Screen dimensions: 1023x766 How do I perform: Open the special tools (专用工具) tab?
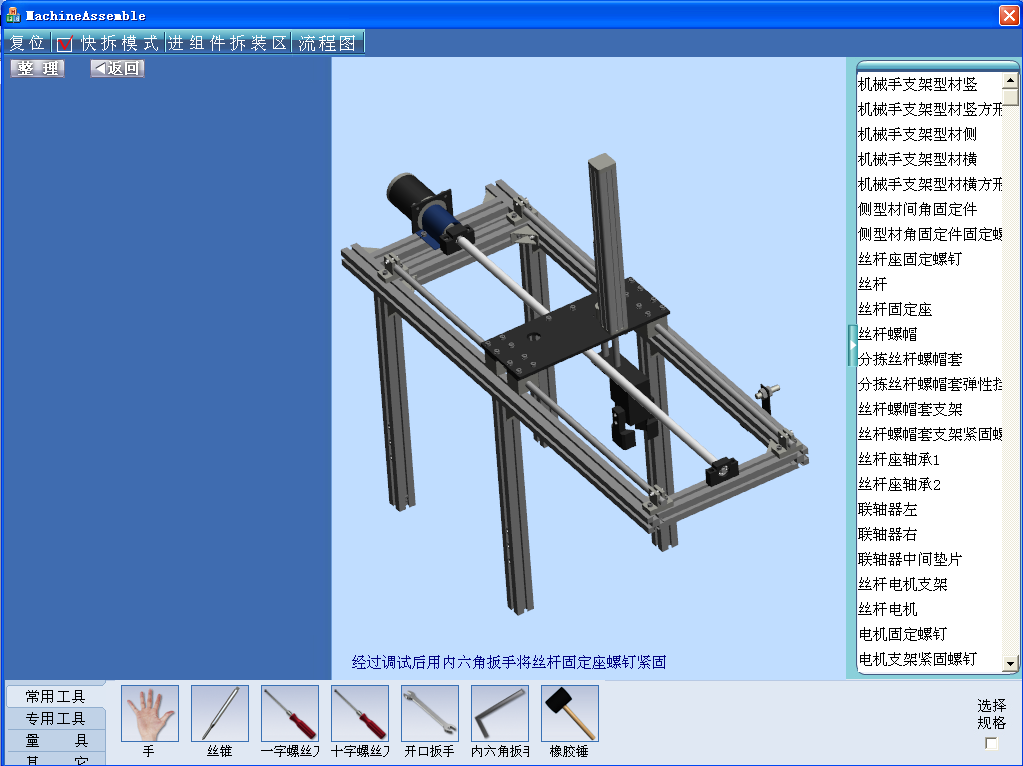(x=55, y=718)
